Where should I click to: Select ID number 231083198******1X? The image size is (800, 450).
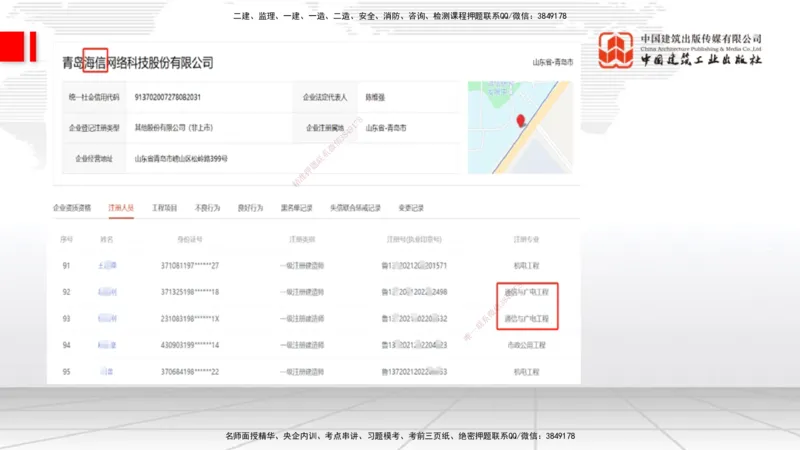click(190, 318)
